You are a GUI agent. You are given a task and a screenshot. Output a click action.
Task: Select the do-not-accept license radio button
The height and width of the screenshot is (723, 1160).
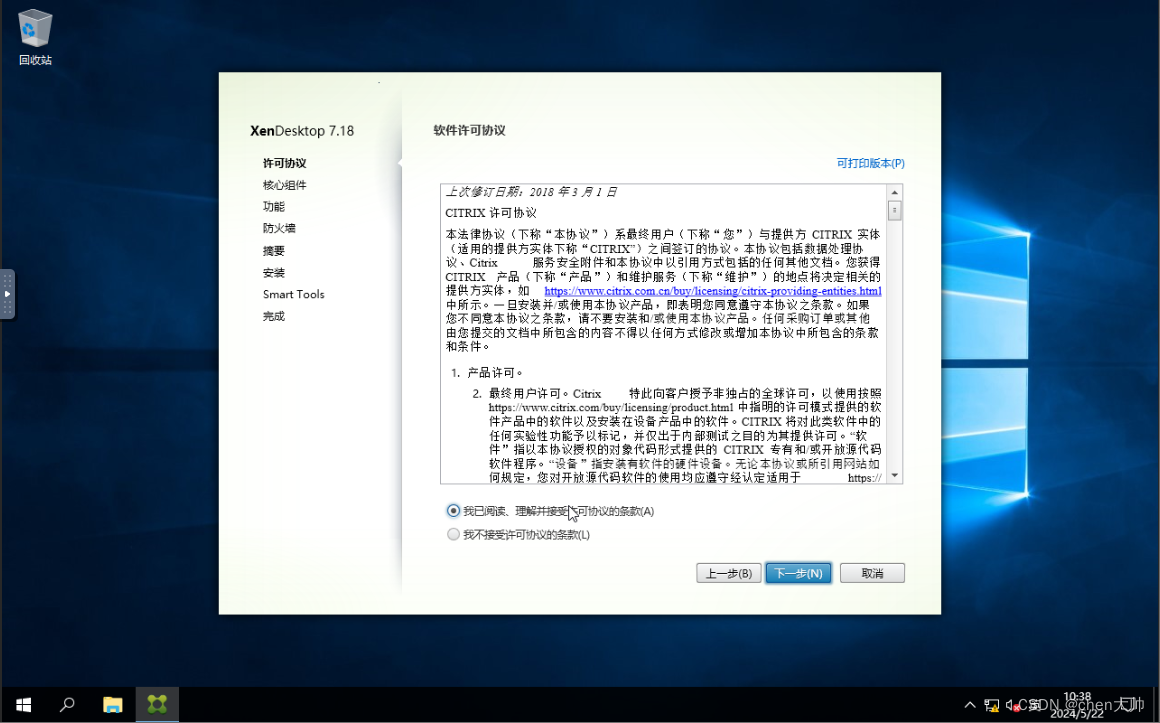(453, 534)
